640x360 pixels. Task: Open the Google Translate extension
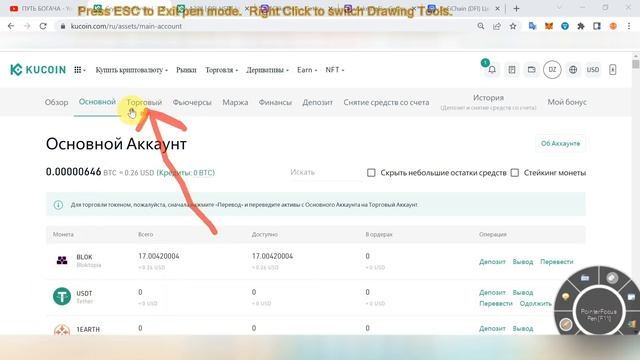click(532, 26)
